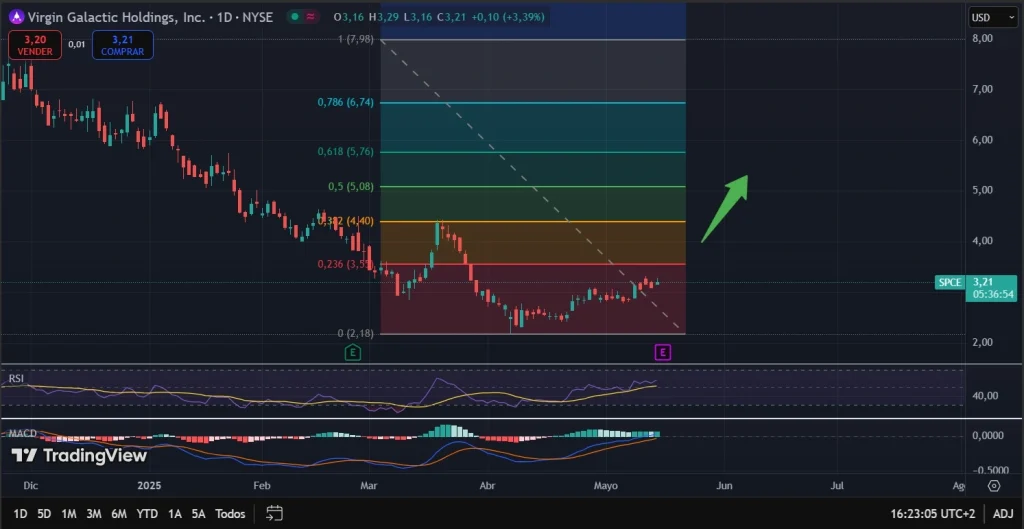Screen dimensions: 1024x529
Task: Select the 1M time range
Action: pos(69,514)
